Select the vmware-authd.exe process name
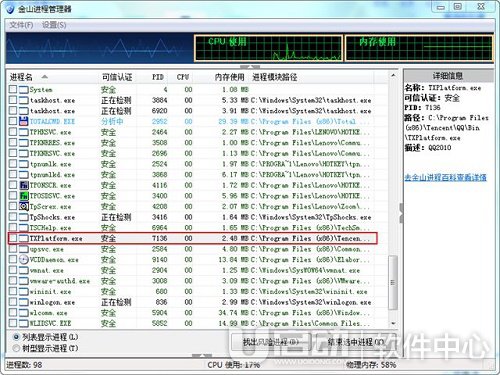This screenshot has width=500, height=375. pos(60,281)
